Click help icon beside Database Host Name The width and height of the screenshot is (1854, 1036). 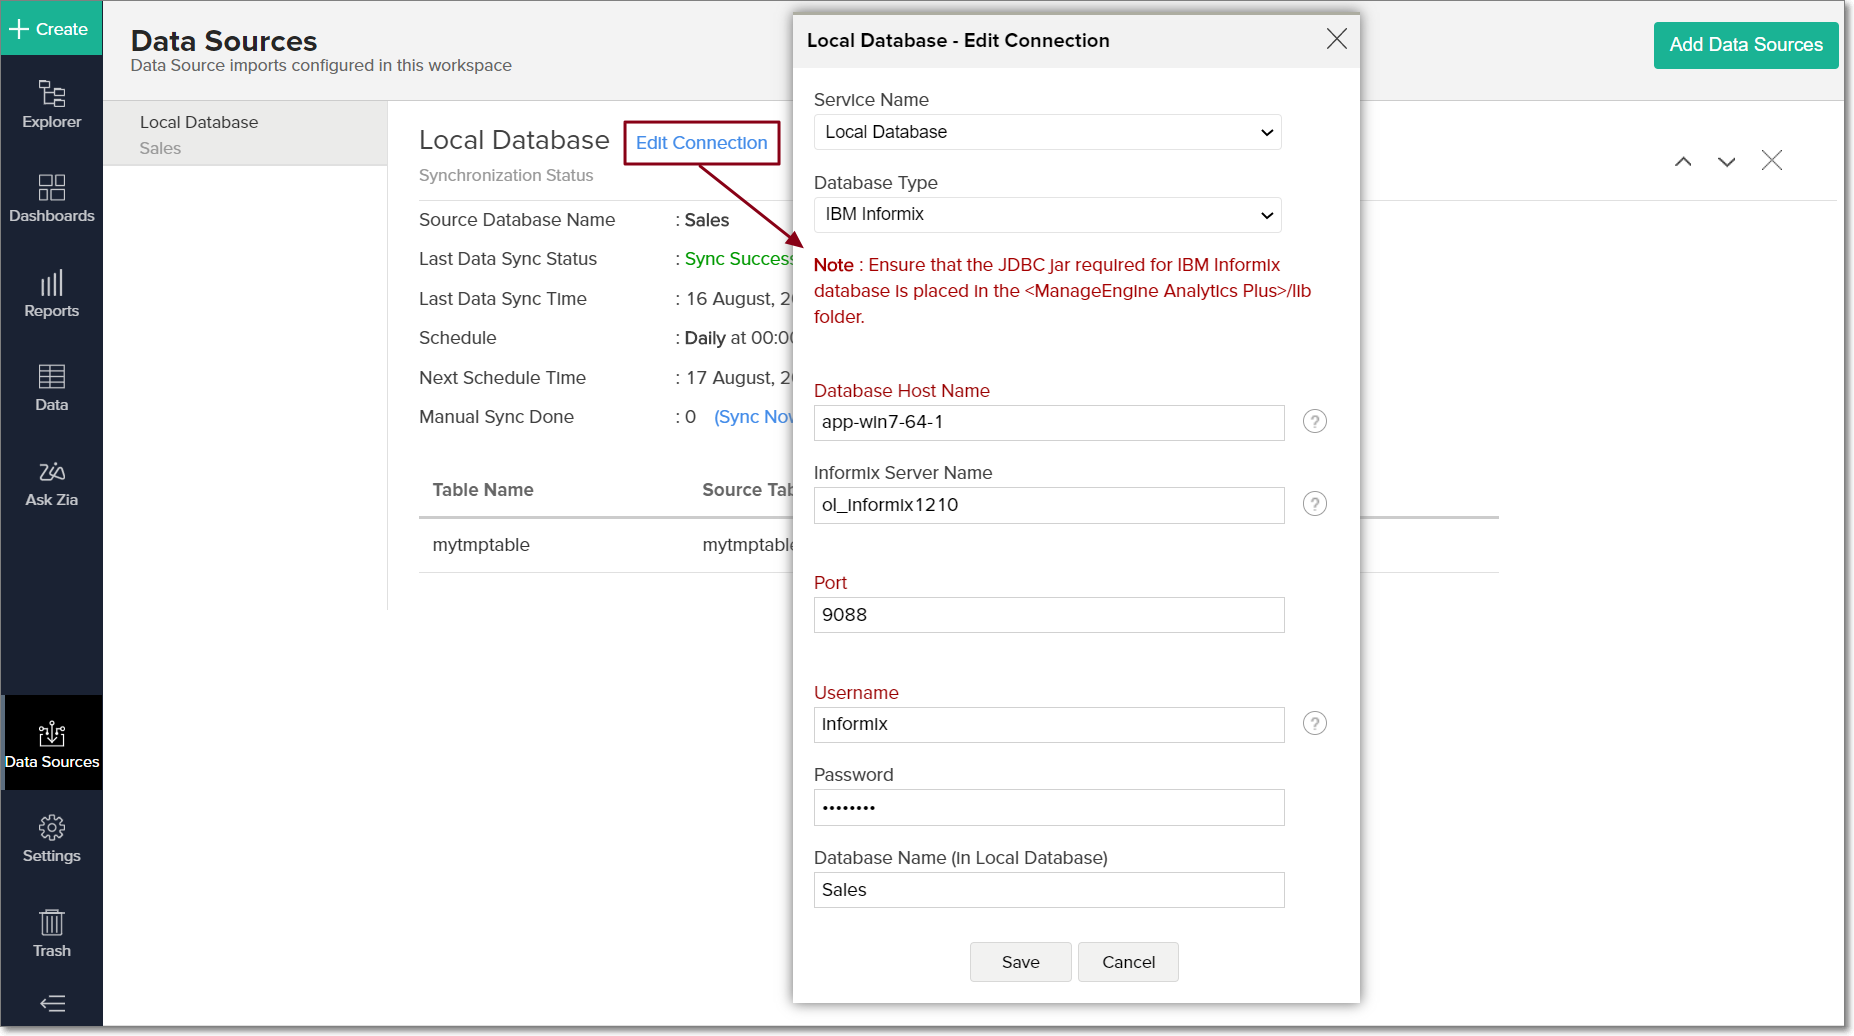pos(1315,422)
